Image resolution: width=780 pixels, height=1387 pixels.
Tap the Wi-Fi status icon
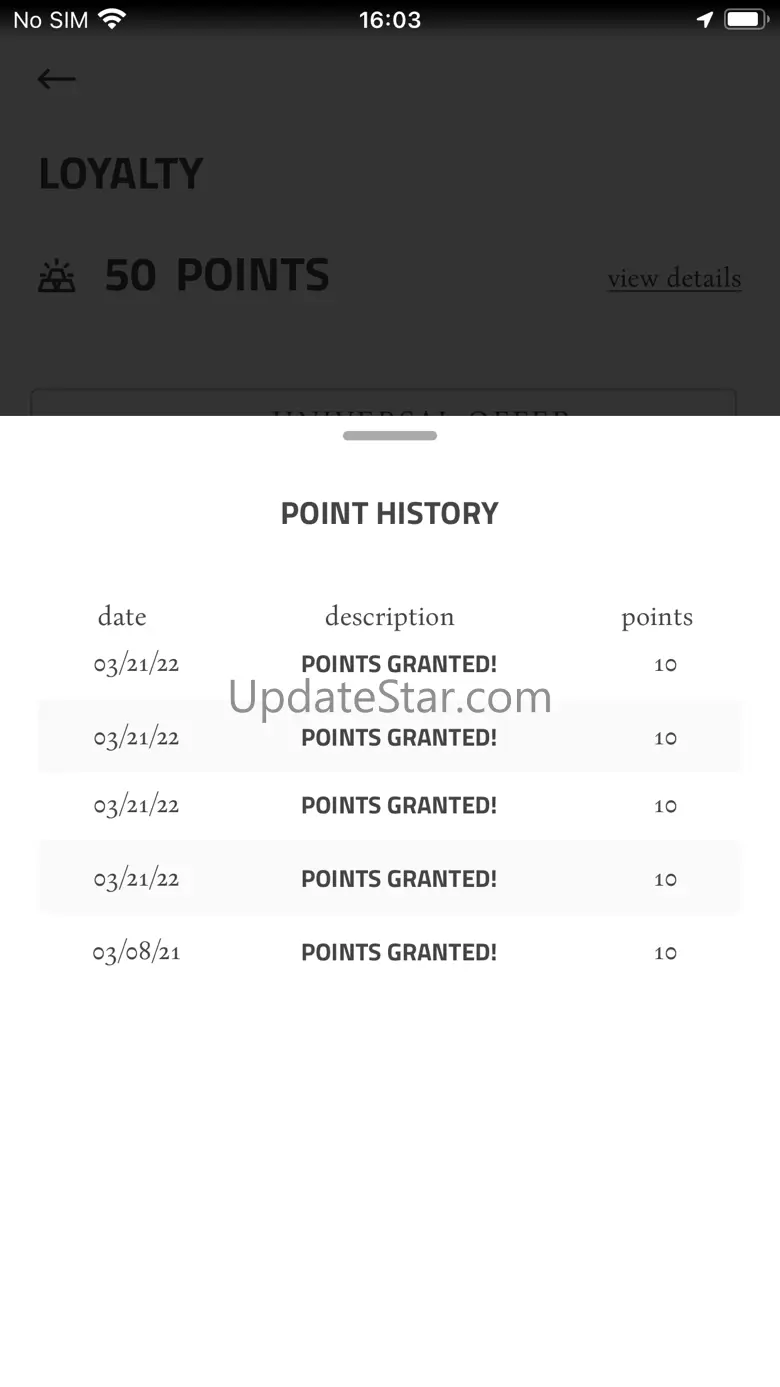coord(113,20)
